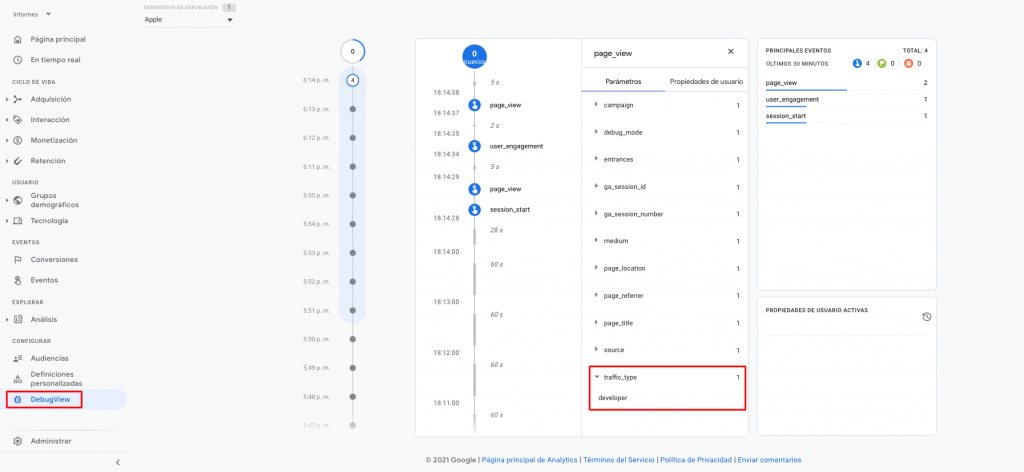Expand Adquisición section in sidebar
Viewport: 1024px width, 472px height.
pos(7,99)
